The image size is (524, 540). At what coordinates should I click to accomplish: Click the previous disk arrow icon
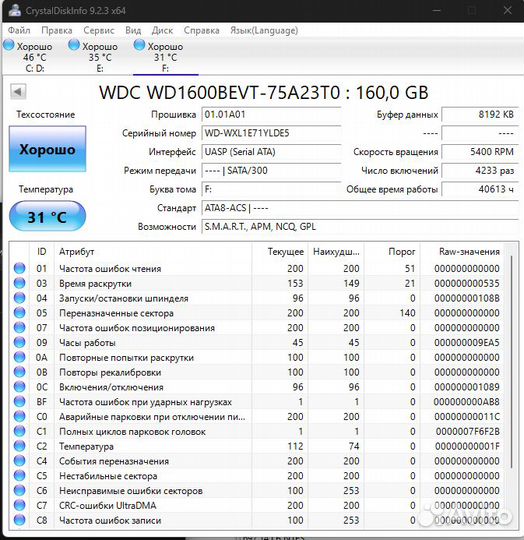click(18, 92)
